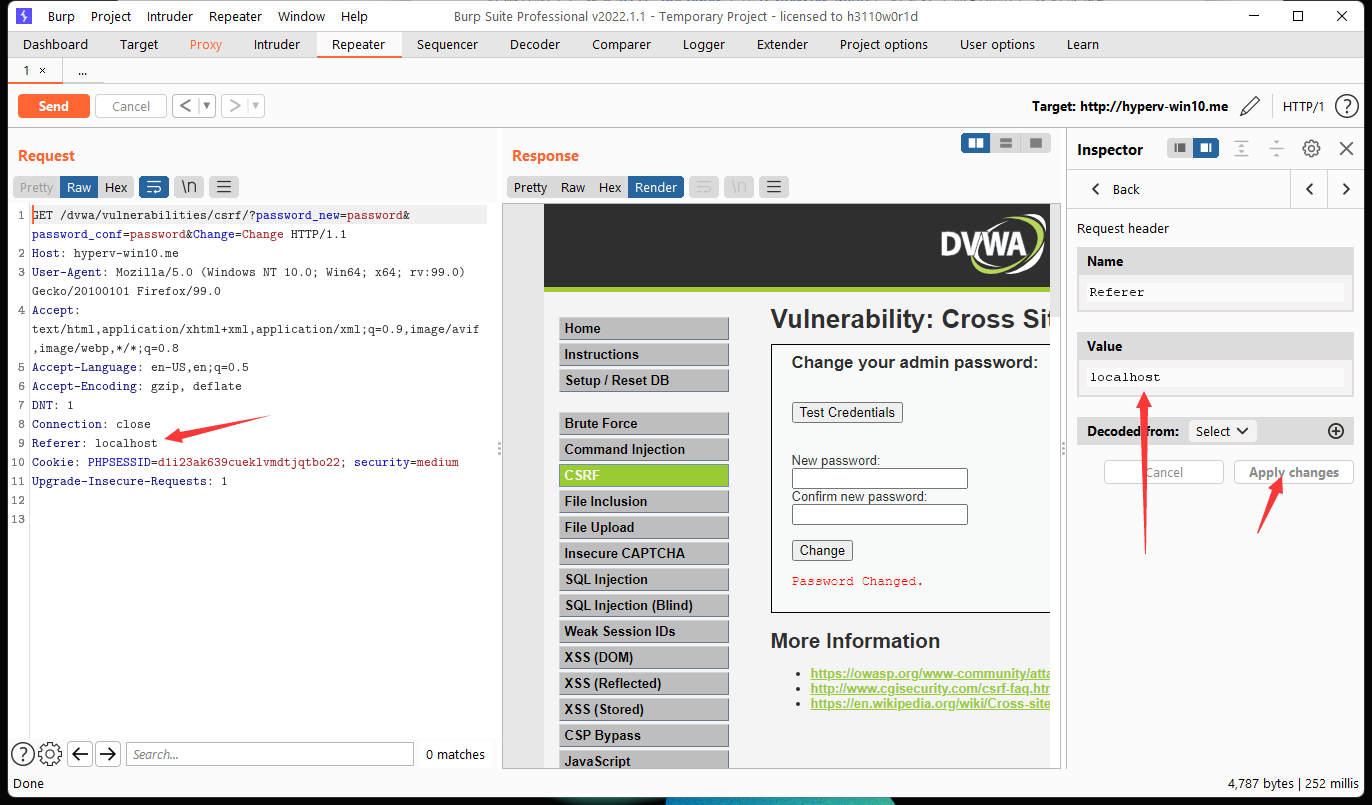Click the word wrap icon in Response

(704, 187)
